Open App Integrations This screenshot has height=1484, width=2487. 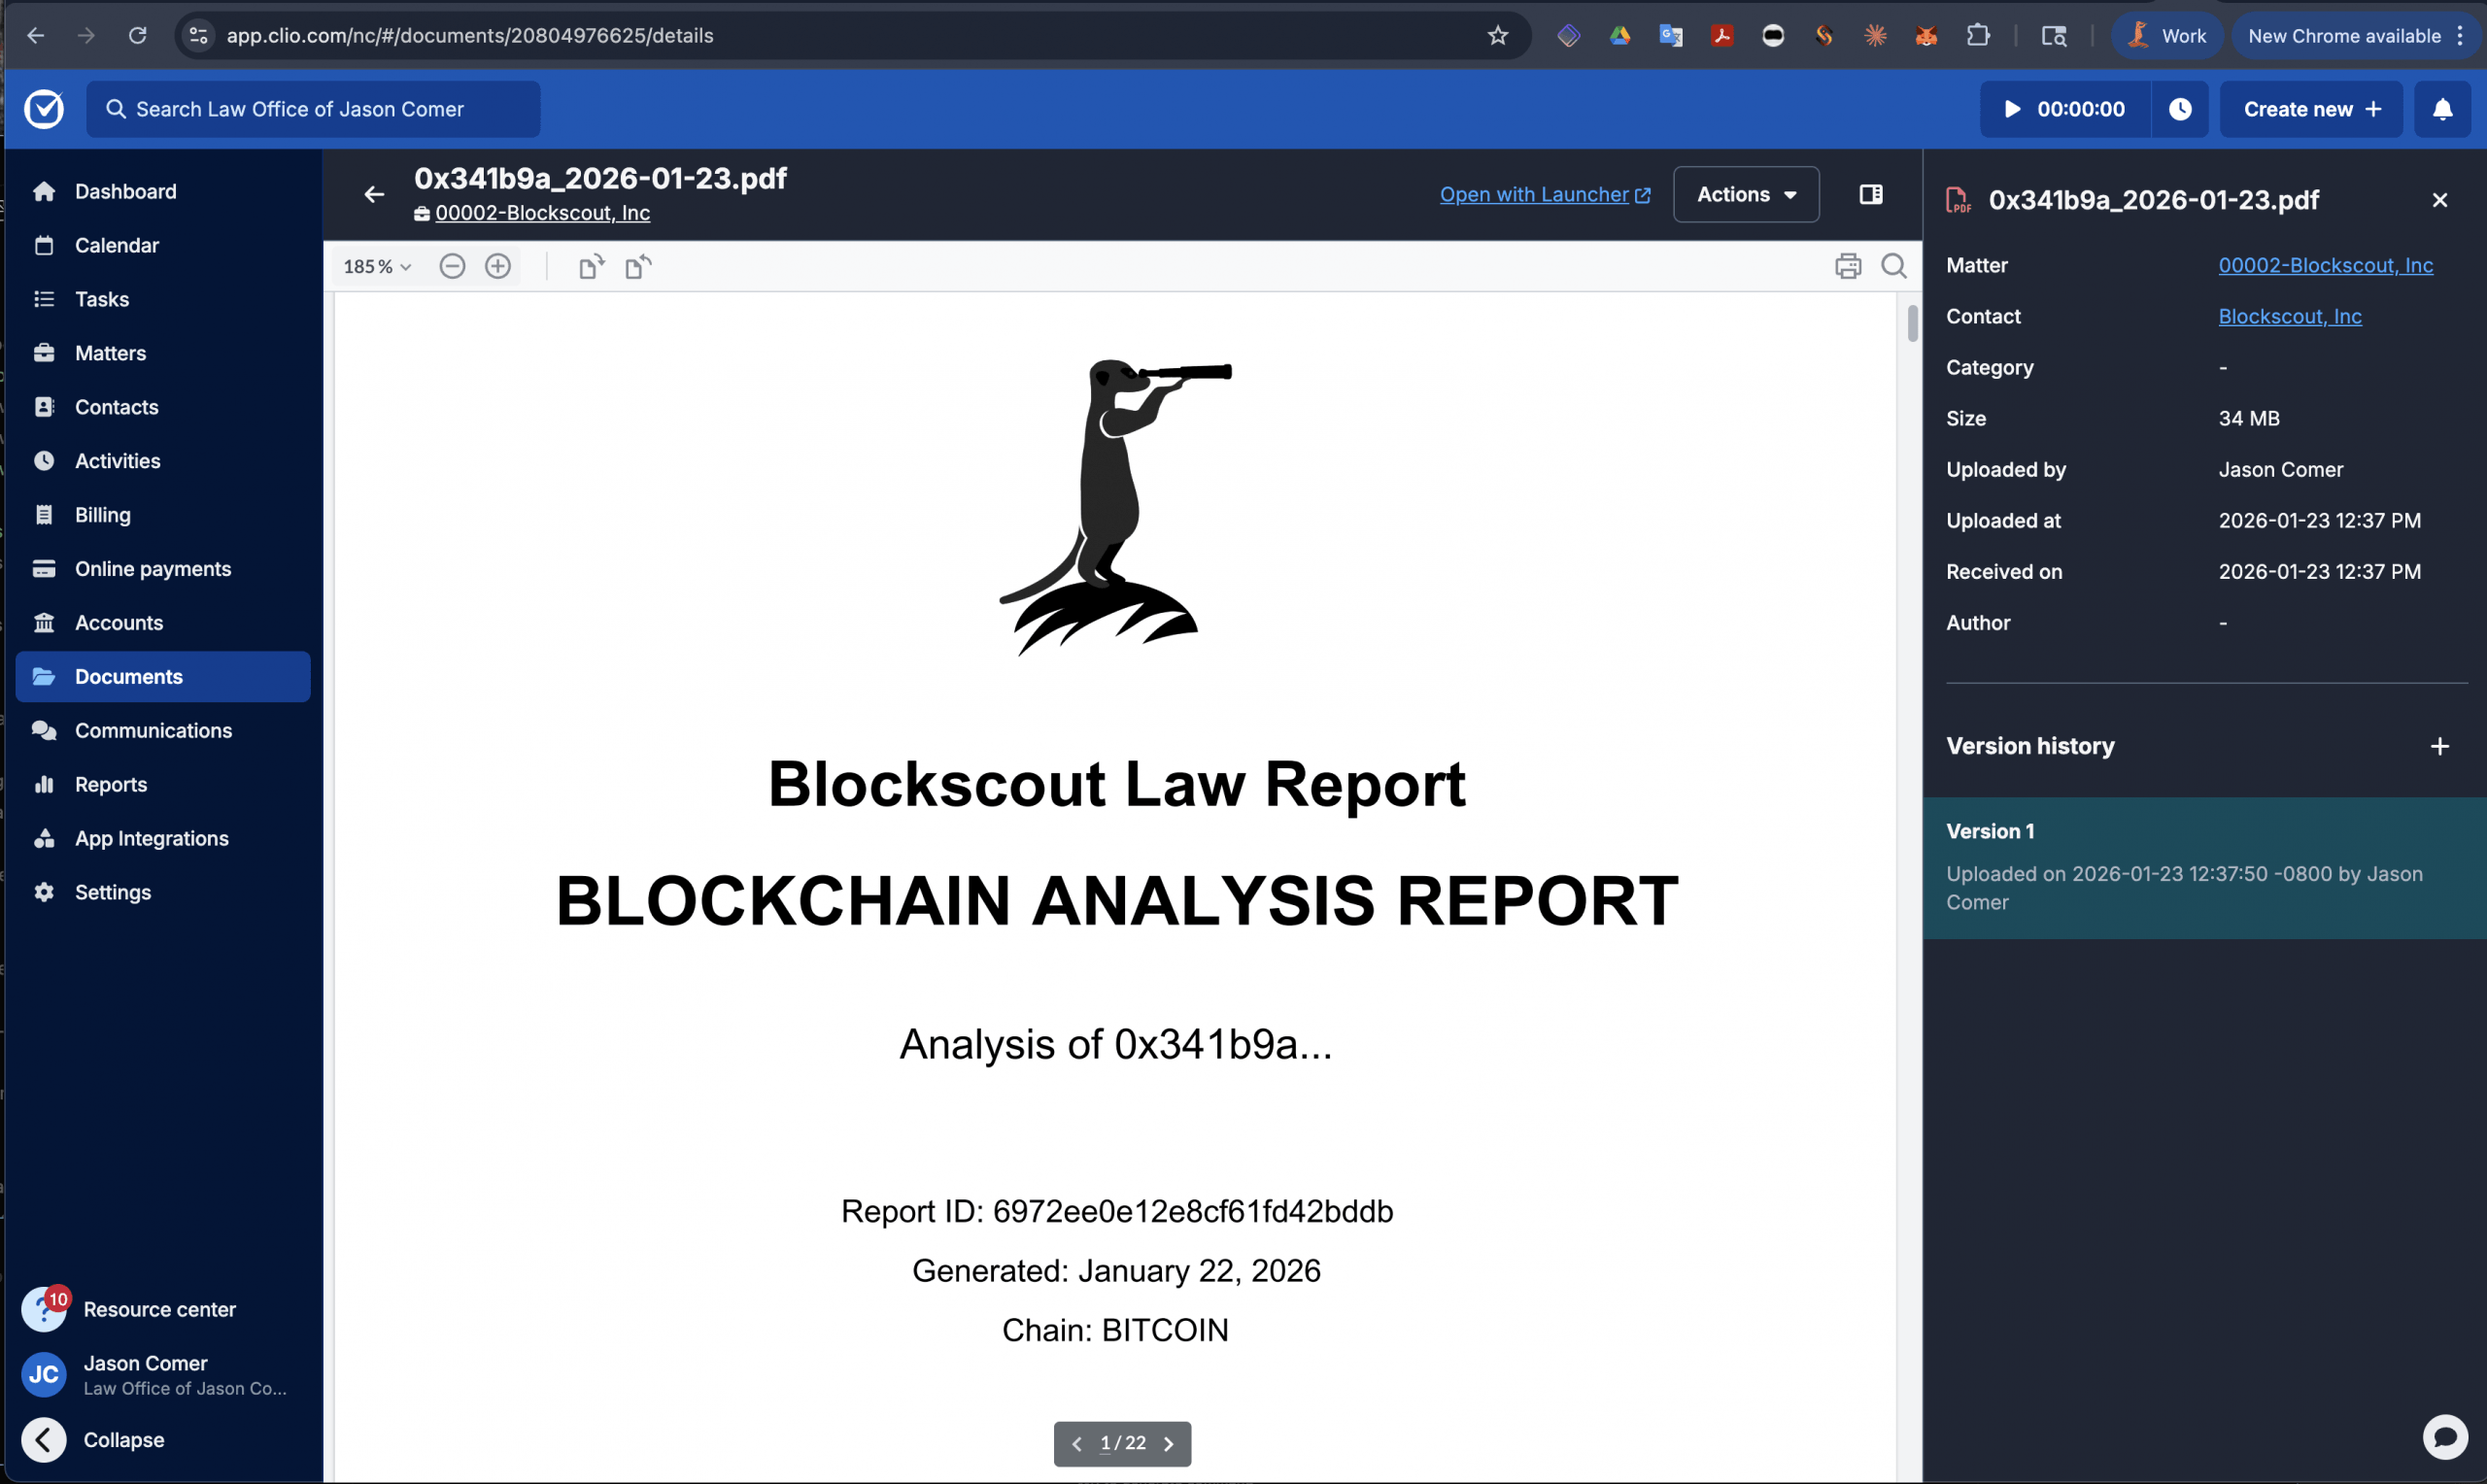pyautogui.click(x=163, y=839)
